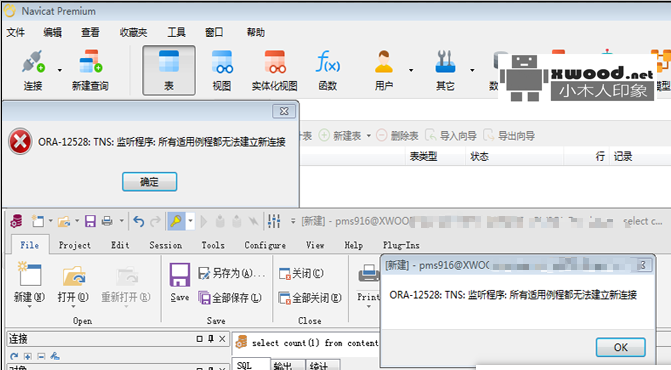Select the Plug-Ins ribbon tab

[401, 245]
